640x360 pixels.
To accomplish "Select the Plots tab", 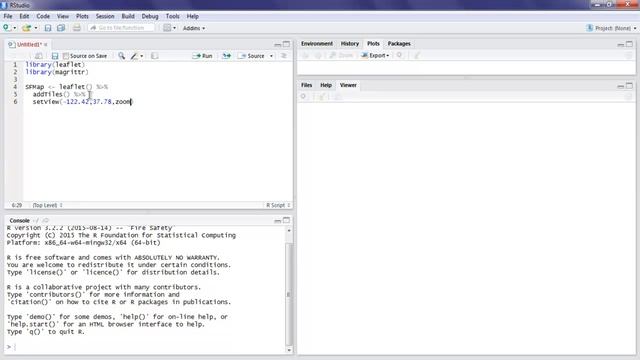I will 373,44.
